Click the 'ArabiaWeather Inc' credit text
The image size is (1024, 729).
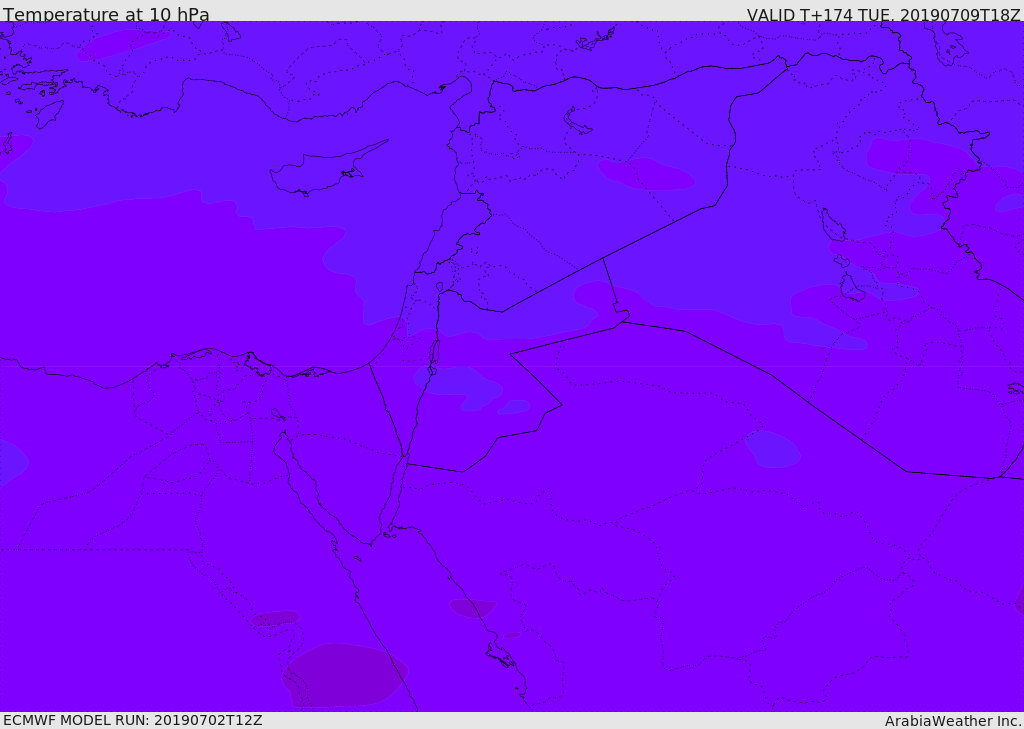point(952,721)
